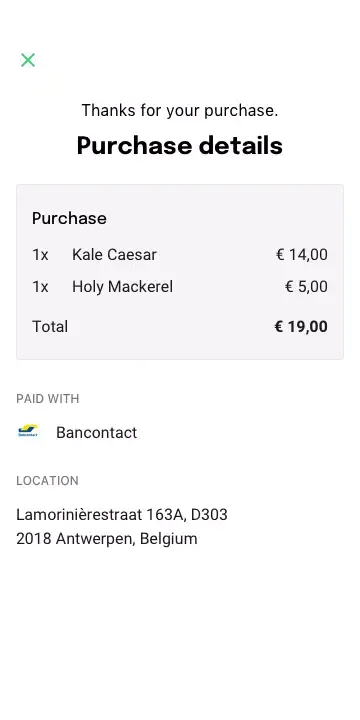Click the Thanks for your purchase message

tap(180, 111)
